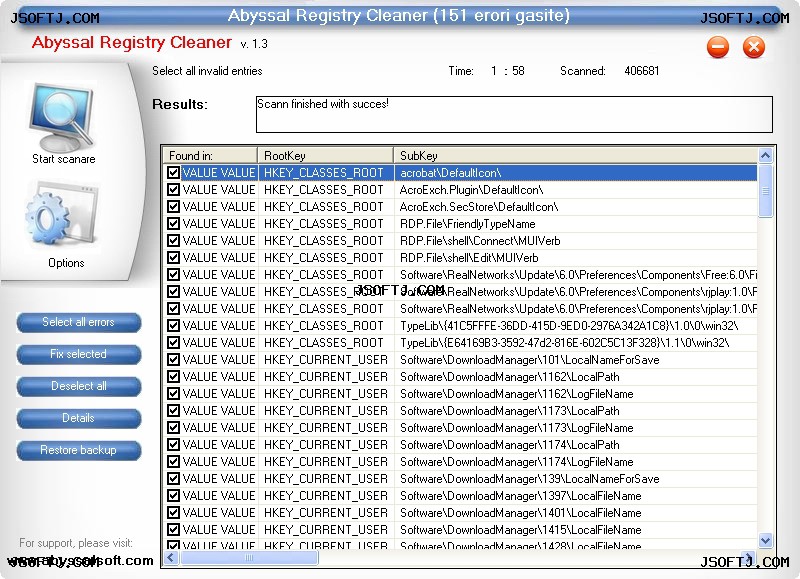Click the orange minimize icon

point(718,47)
